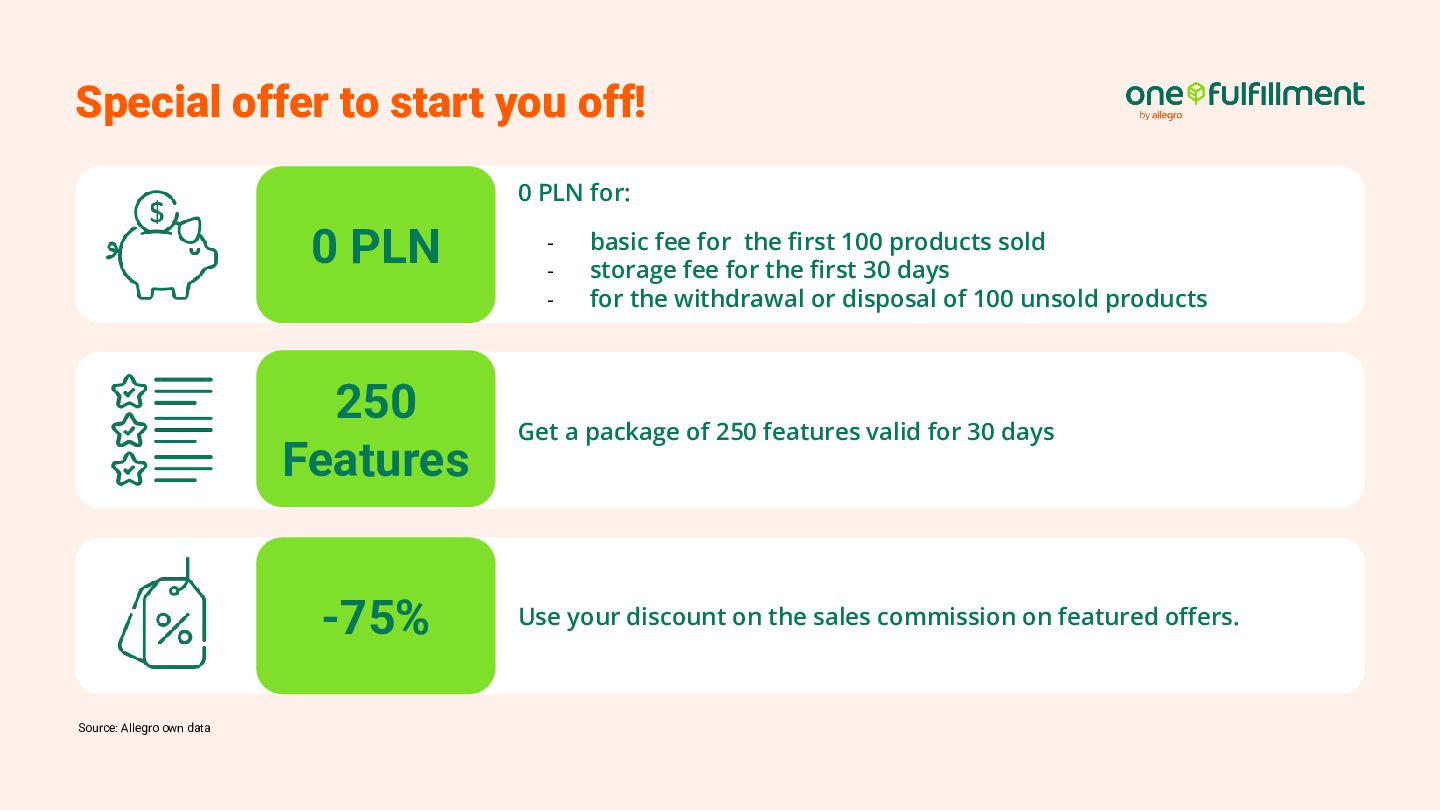Click 'basic fee for the first 100 products sold'

coord(817,241)
